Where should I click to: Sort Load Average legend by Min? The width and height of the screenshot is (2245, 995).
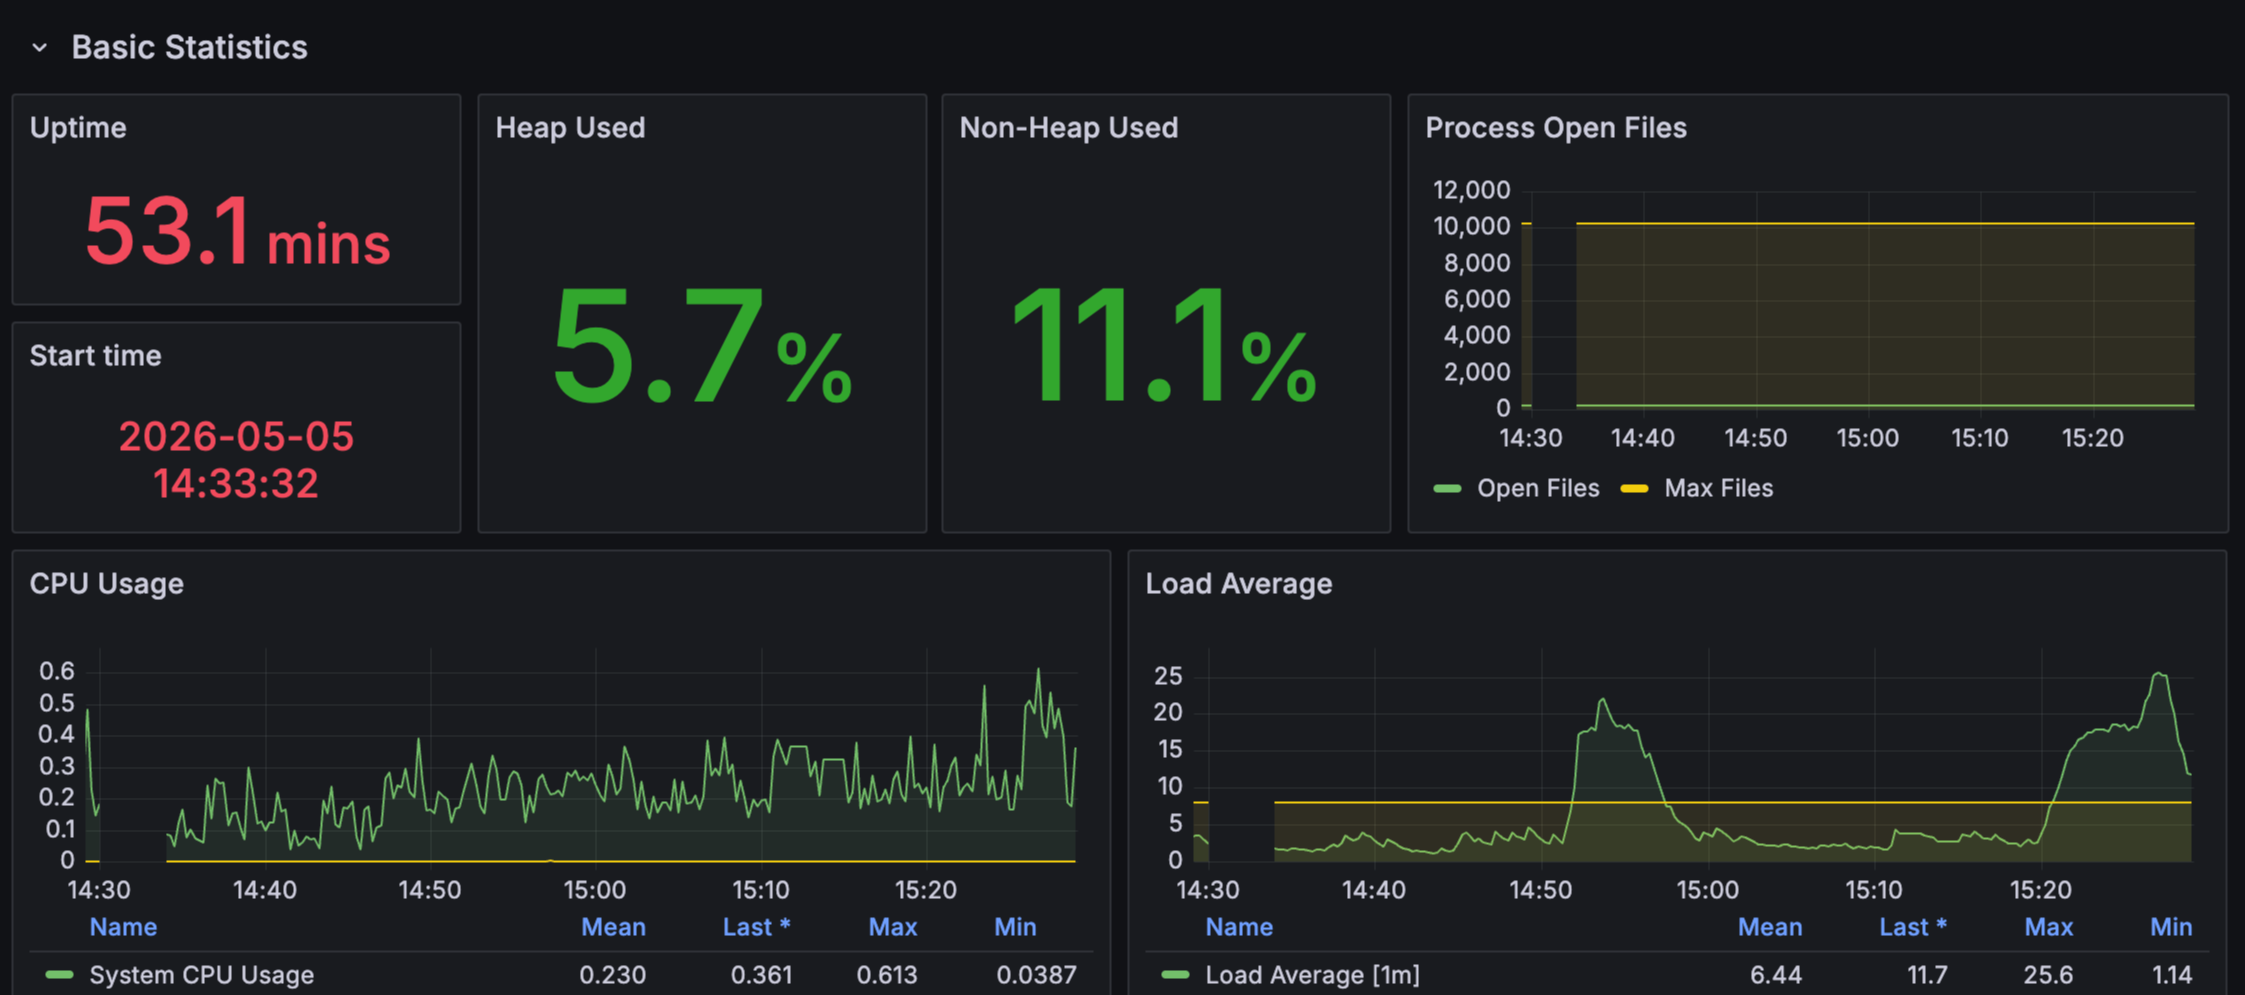2171,927
